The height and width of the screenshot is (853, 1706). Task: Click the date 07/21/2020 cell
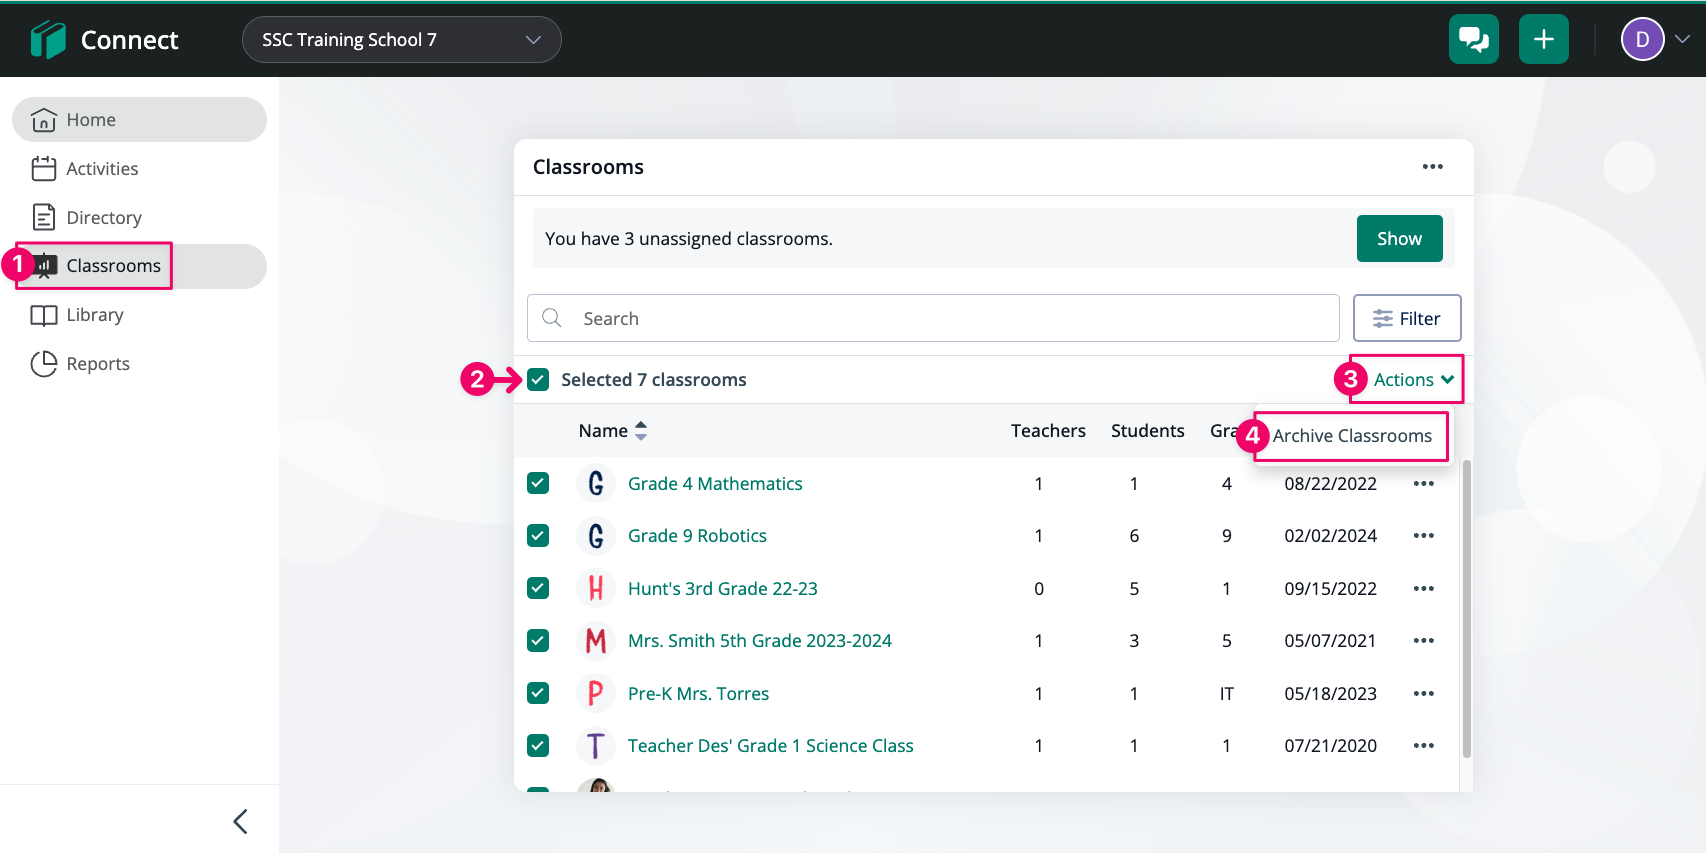(1330, 746)
